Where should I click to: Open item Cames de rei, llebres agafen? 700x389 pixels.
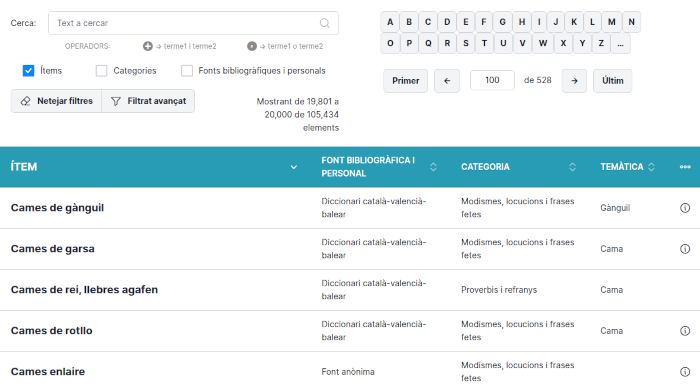click(84, 290)
